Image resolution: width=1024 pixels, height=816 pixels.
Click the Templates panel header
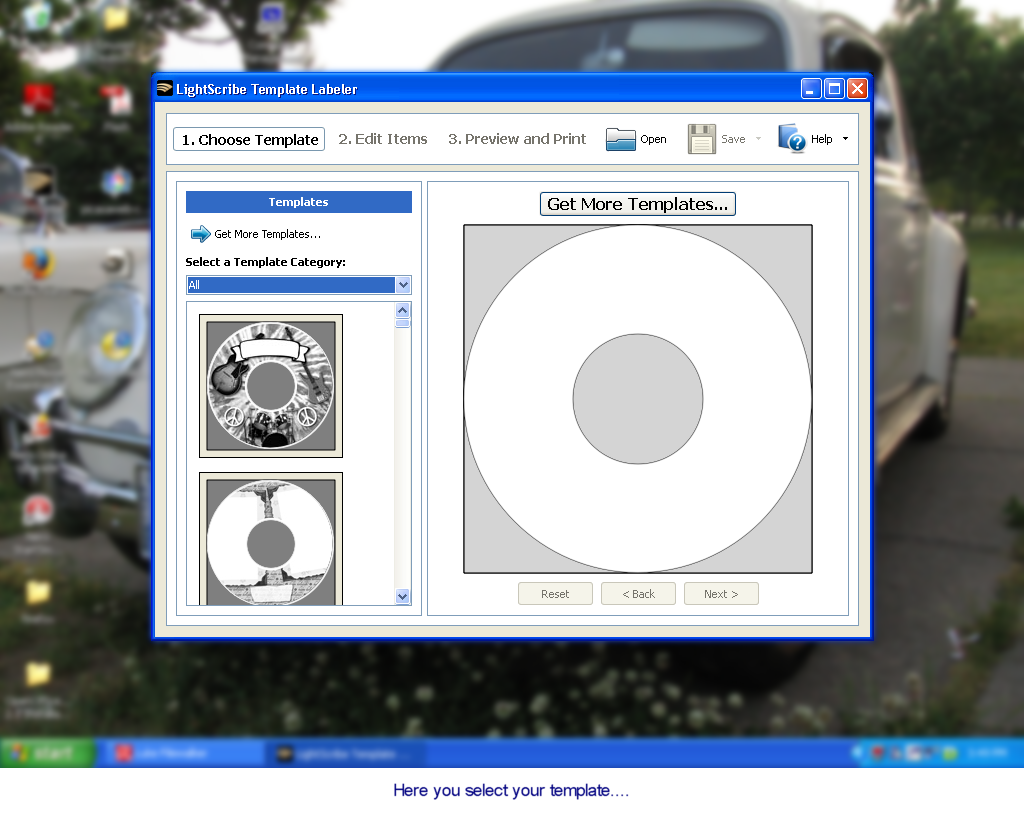pyautogui.click(x=298, y=202)
